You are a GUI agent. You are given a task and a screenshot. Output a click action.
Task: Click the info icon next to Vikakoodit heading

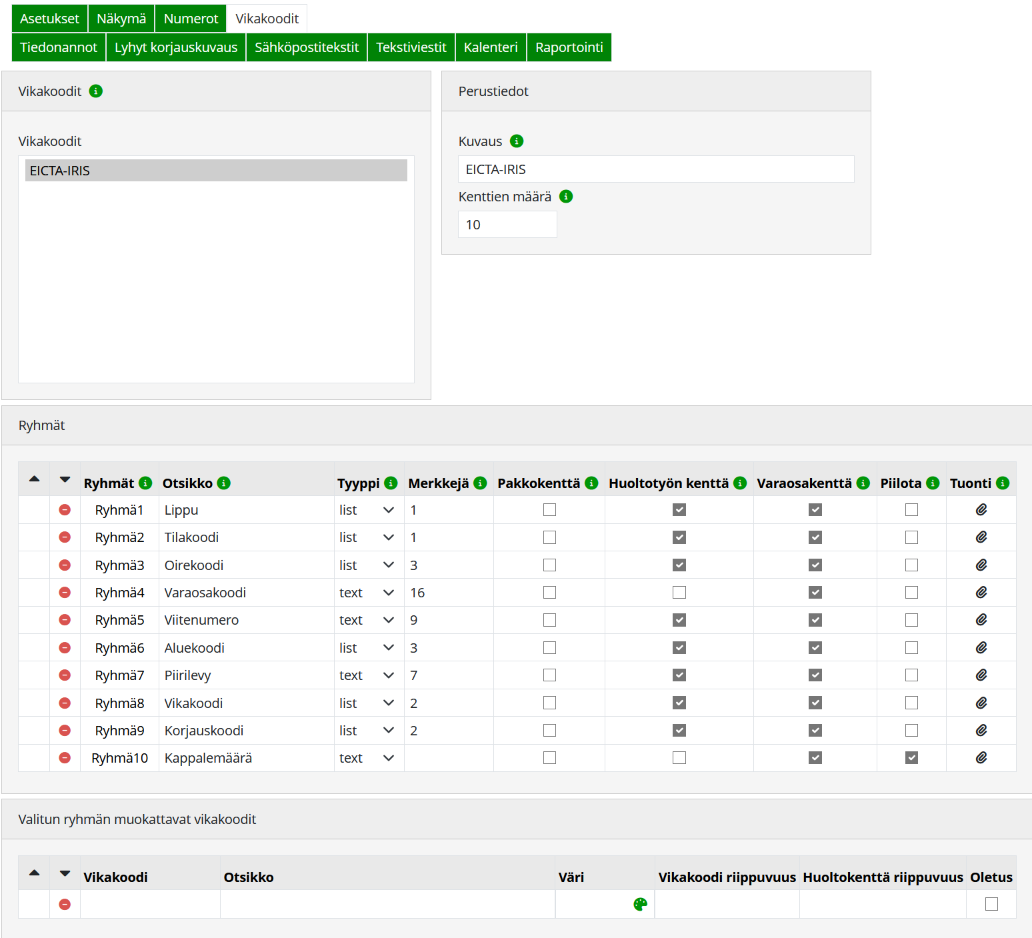(x=96, y=91)
